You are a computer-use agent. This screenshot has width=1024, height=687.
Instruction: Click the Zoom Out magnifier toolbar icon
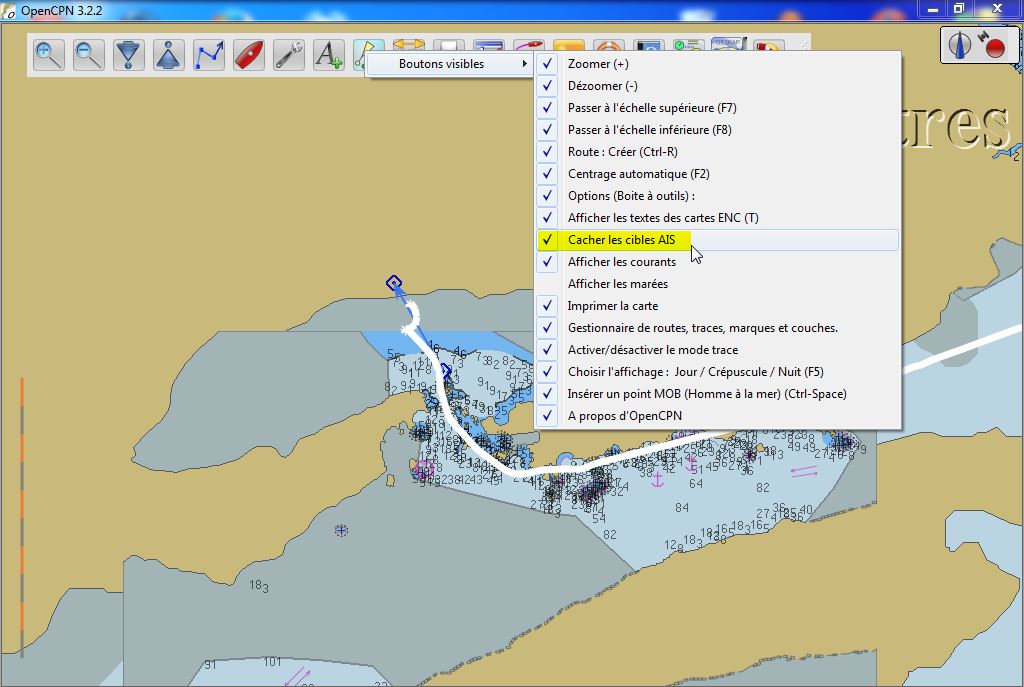click(x=89, y=55)
